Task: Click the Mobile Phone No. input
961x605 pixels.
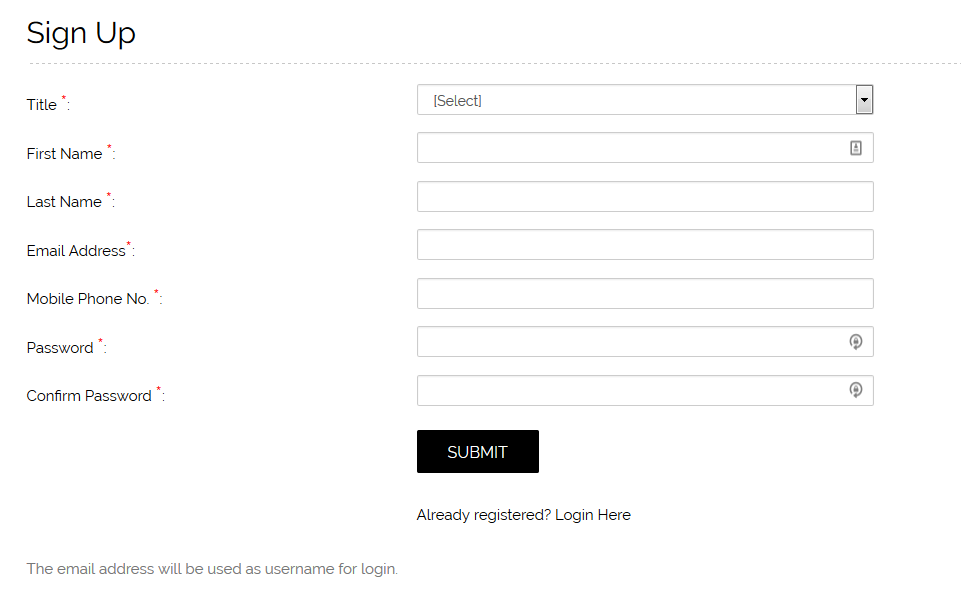Action: (645, 294)
